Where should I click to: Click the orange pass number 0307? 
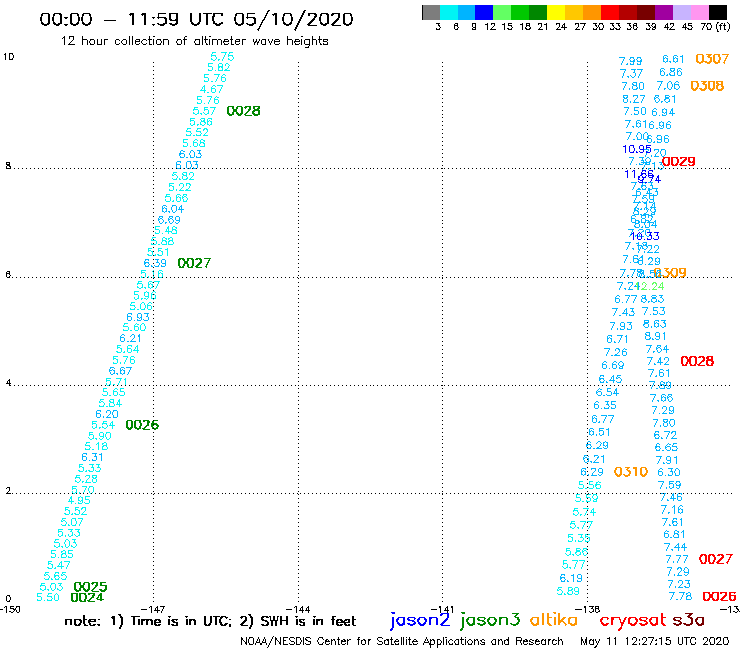point(712,59)
